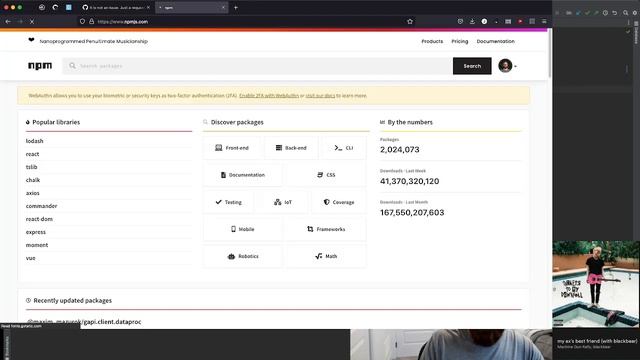Open a new browser tab
Image resolution: width=640 pixels, height=360 pixels.
point(236,7)
